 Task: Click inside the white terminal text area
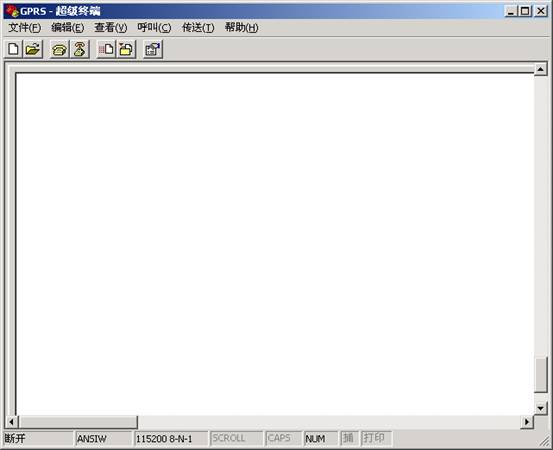(275, 243)
